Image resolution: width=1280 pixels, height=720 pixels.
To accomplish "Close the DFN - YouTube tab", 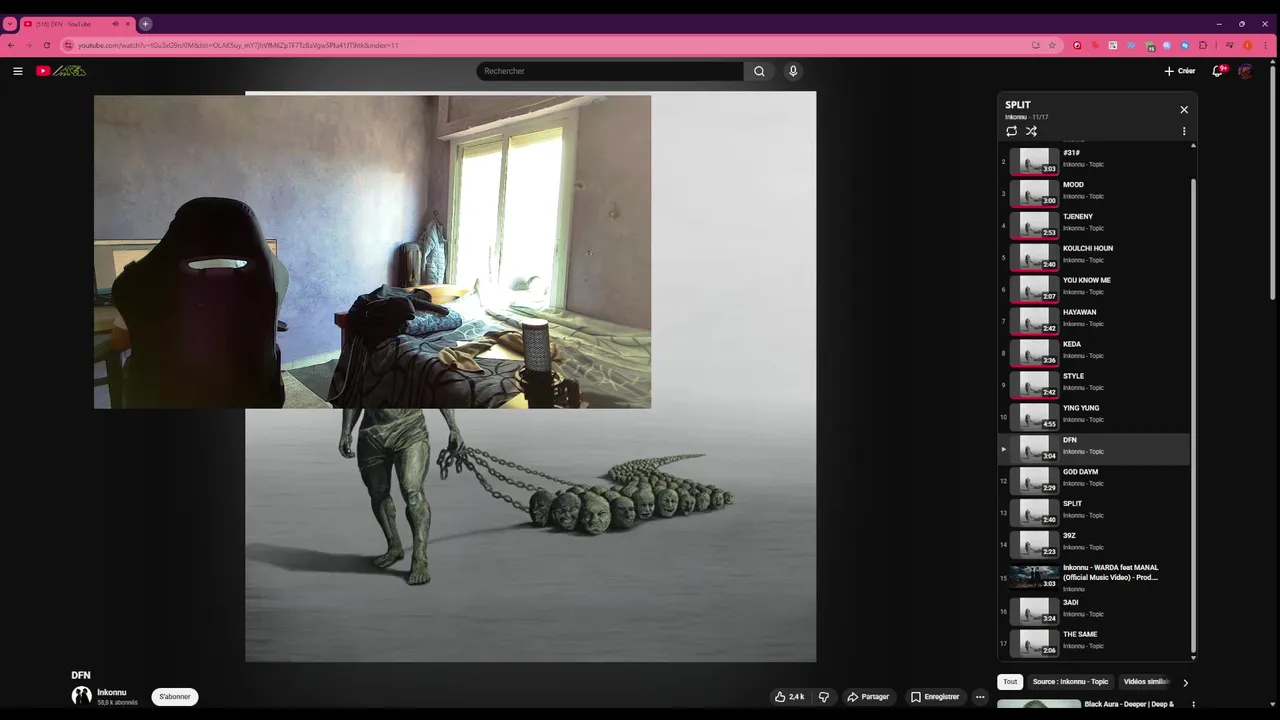I will click(x=128, y=24).
